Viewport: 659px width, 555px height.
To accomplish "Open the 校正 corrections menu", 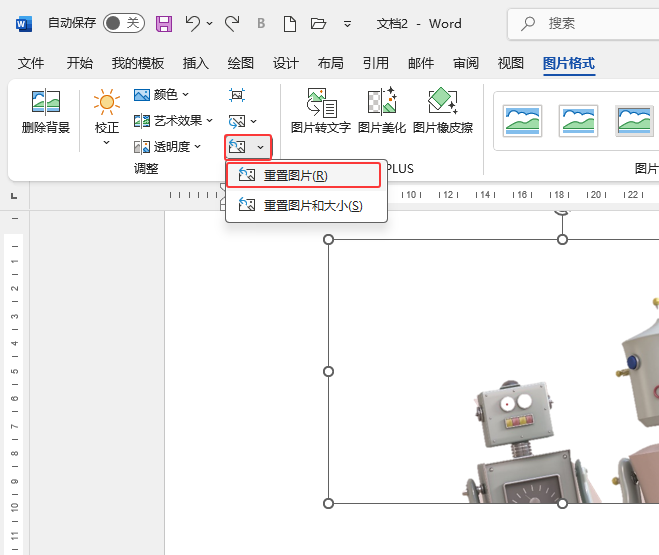I will click(107, 117).
